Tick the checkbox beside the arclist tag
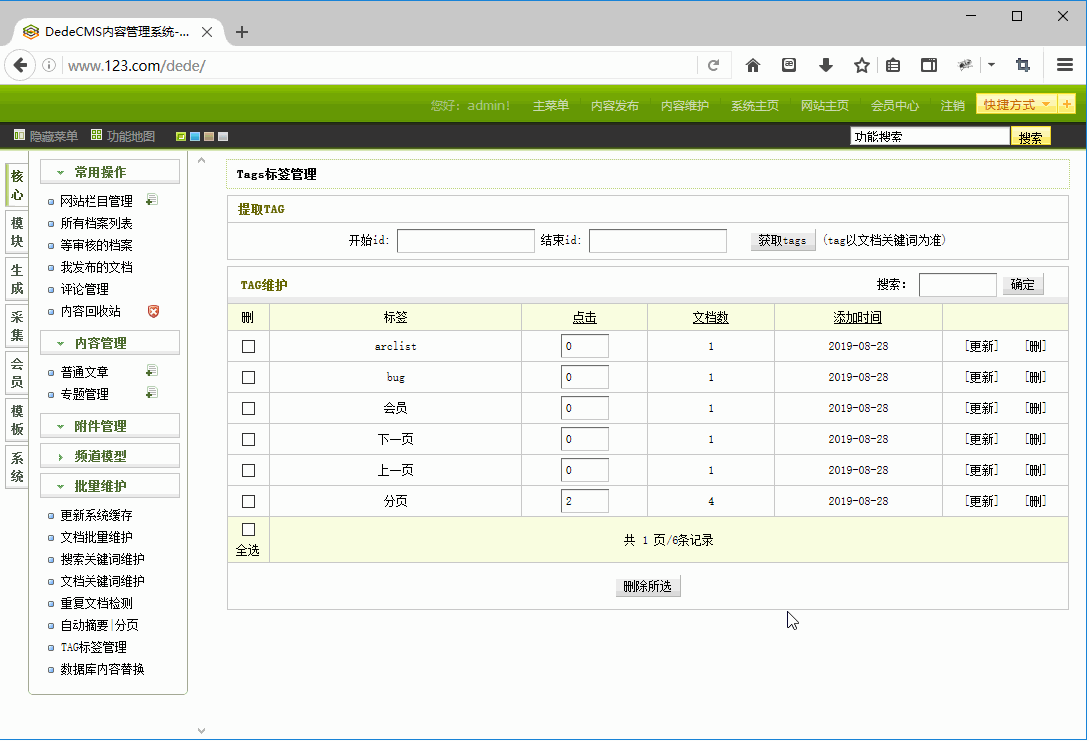 (247, 346)
